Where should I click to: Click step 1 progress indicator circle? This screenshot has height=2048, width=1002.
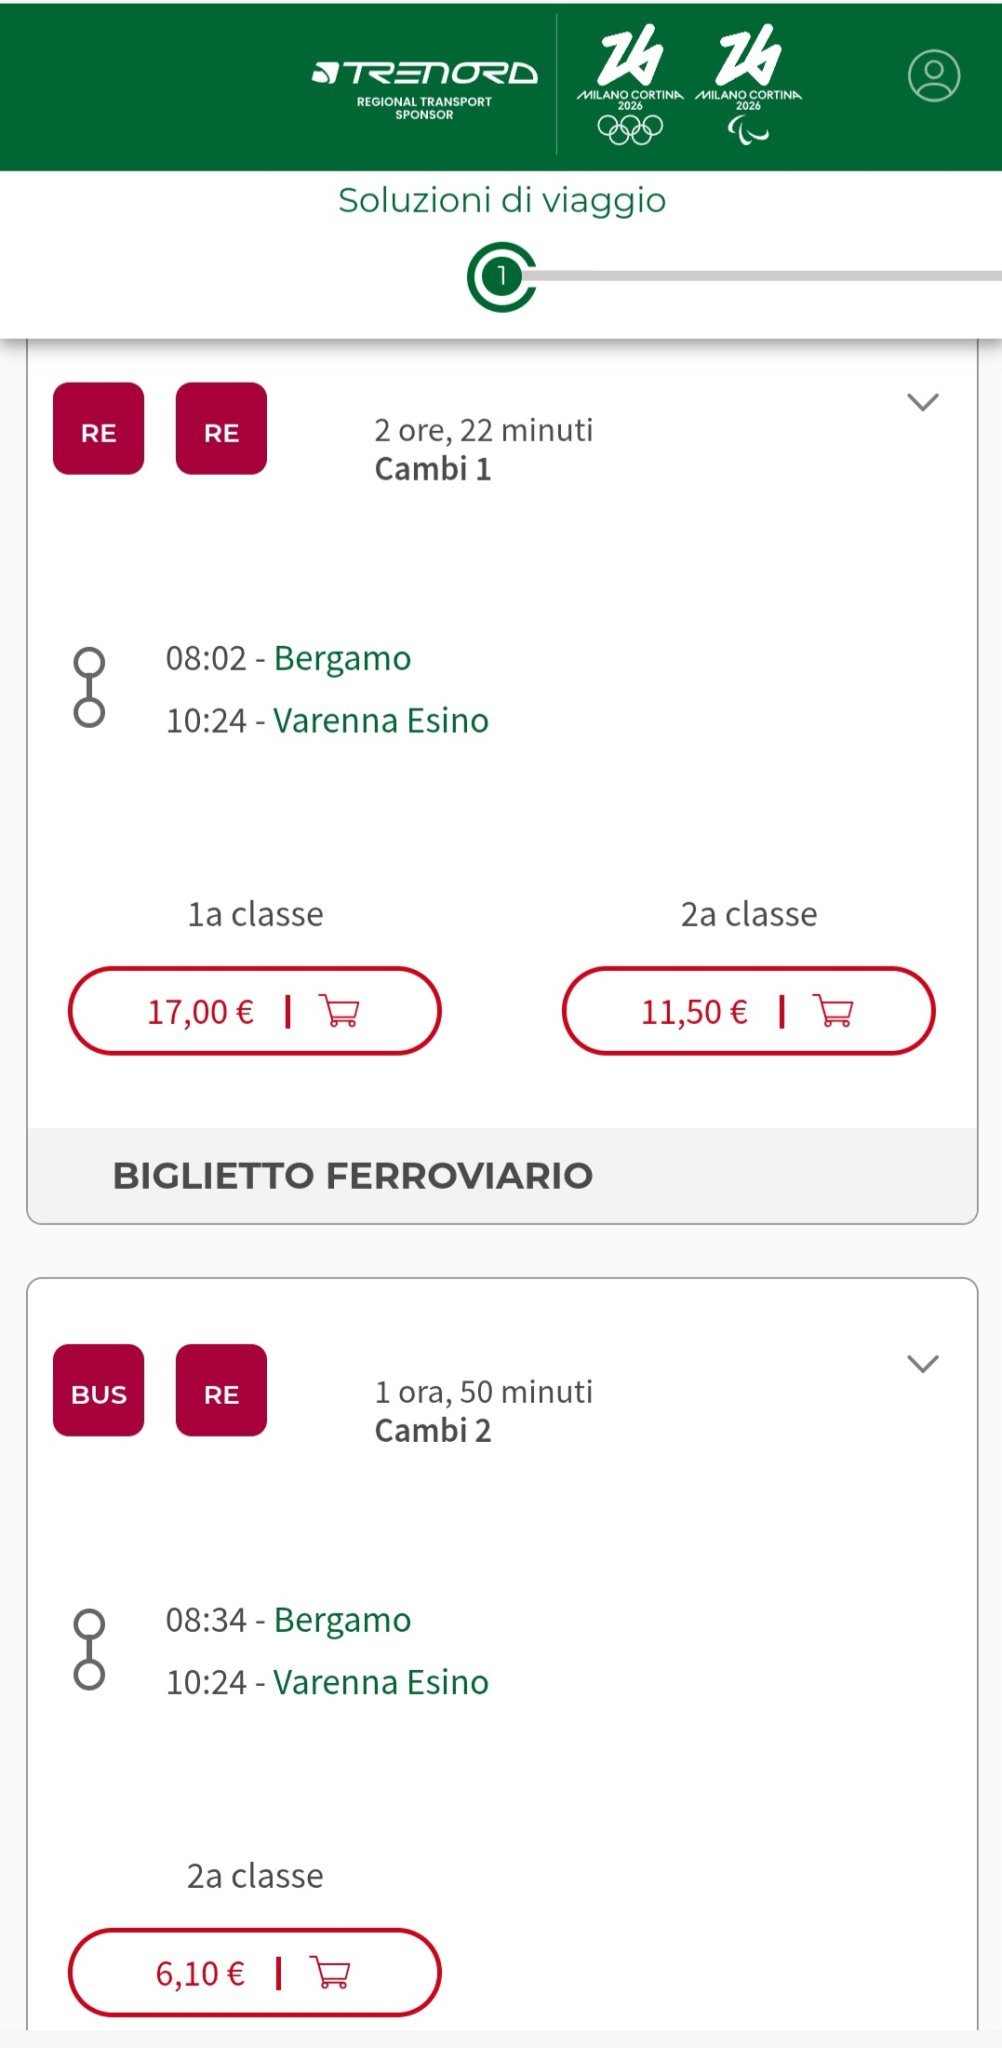pos(501,276)
